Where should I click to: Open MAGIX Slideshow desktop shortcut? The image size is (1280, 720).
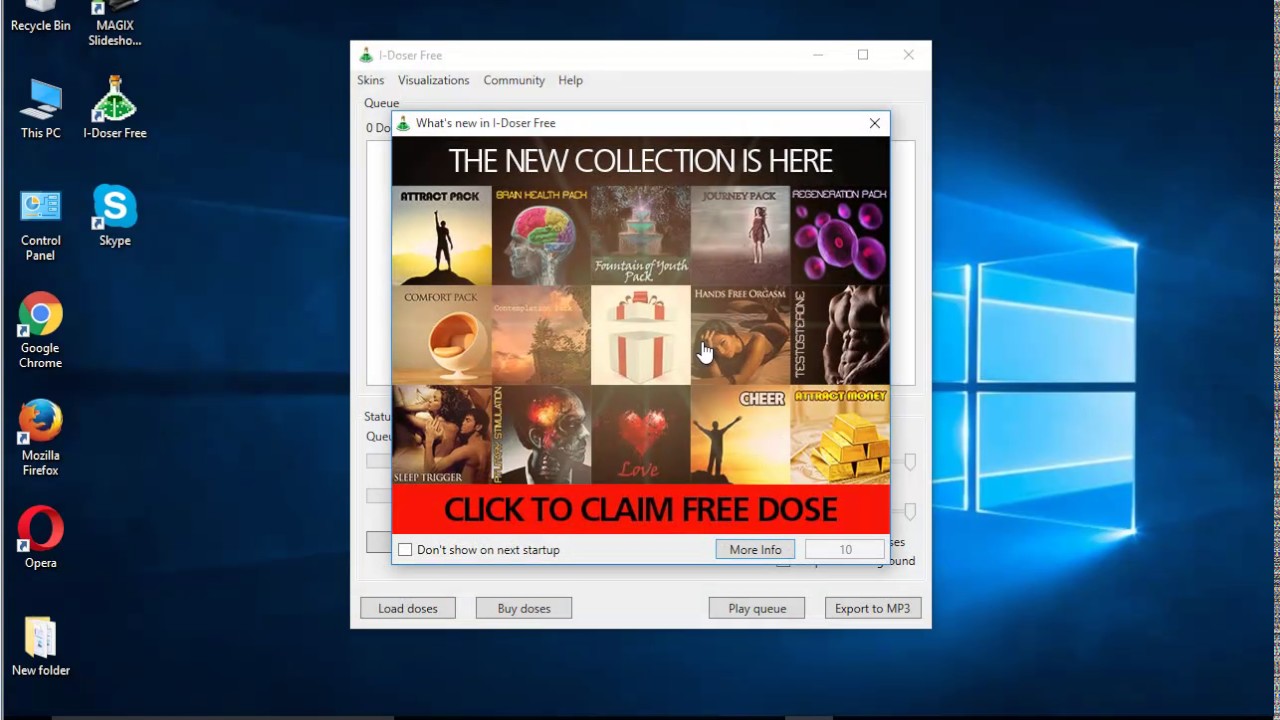click(114, 24)
